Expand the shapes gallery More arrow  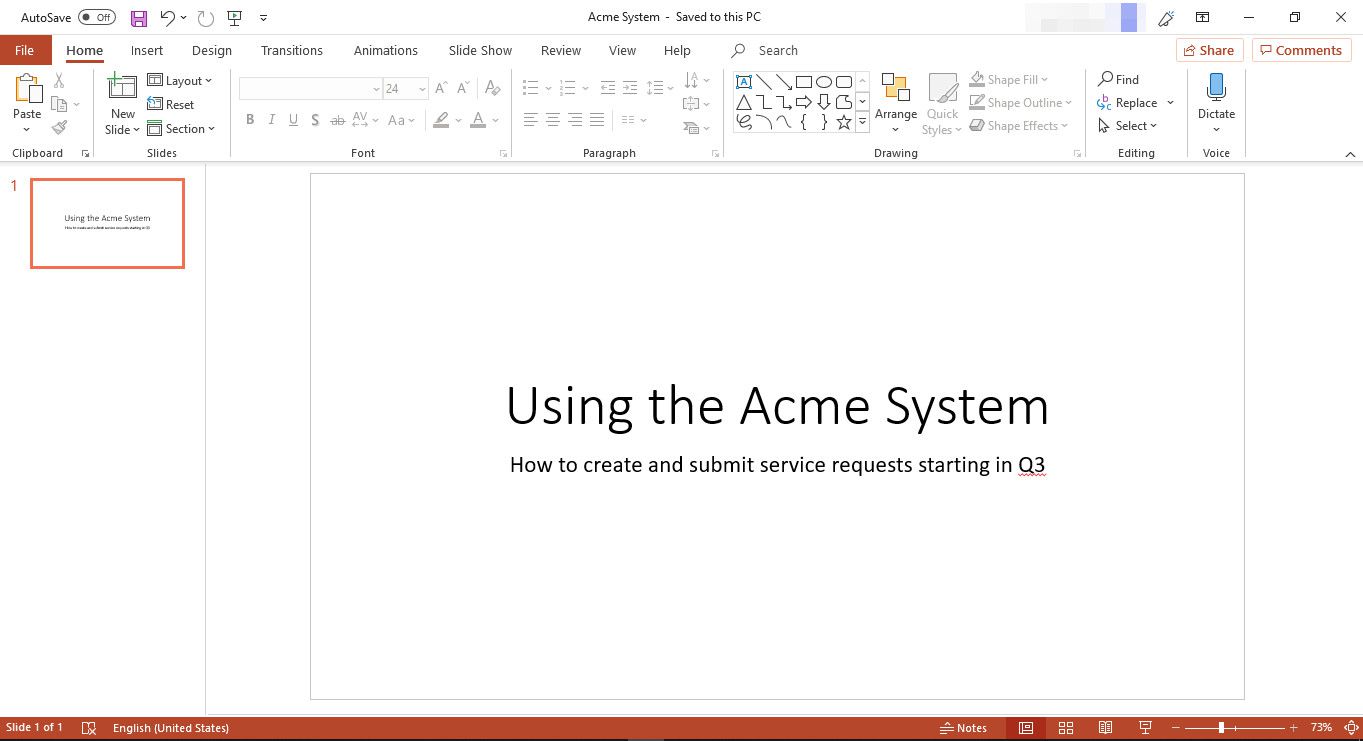click(x=862, y=122)
